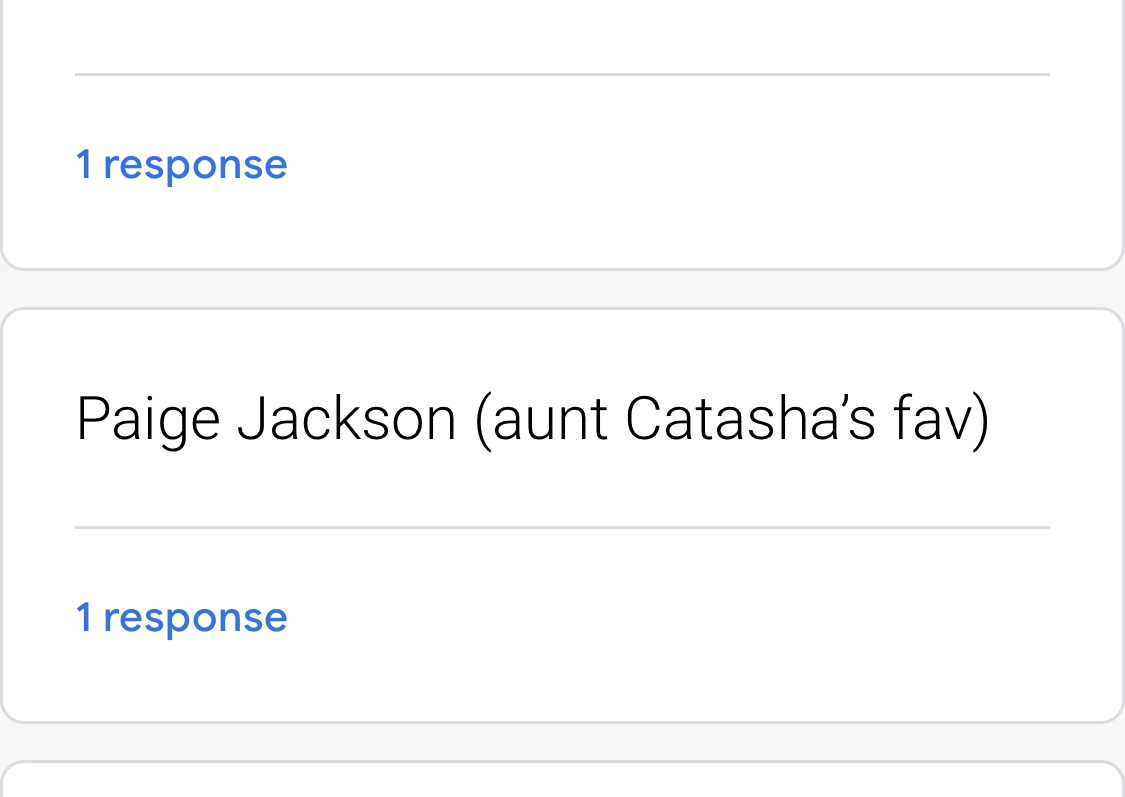Click the Paige Jackson answer text
Screen dimensions: 1125x797
[x=532, y=420]
